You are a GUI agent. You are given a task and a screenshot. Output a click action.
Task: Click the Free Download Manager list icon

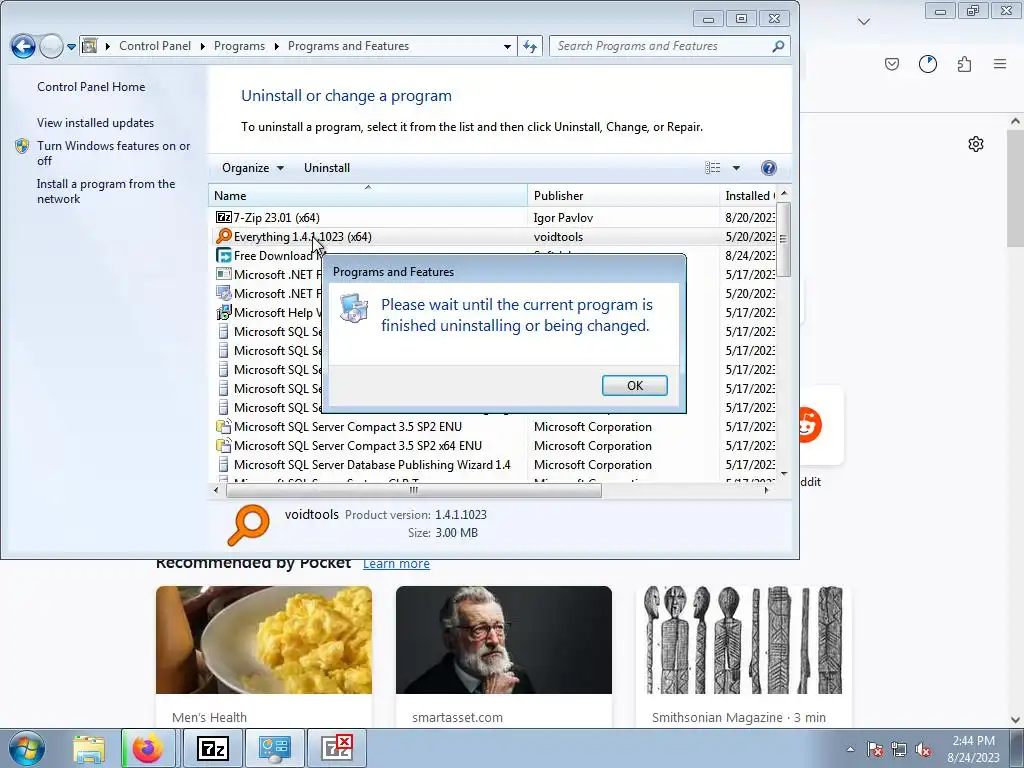tap(223, 255)
